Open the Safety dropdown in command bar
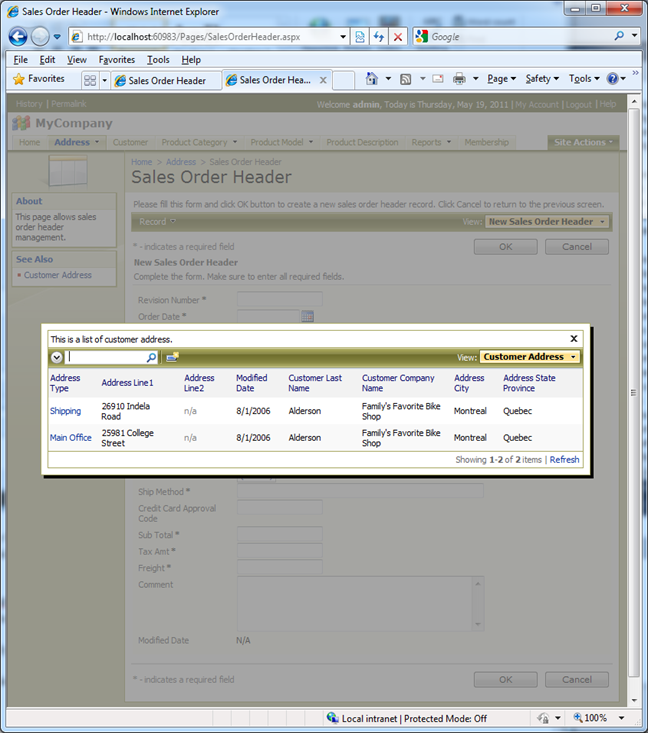The height and width of the screenshot is (733, 648). (542, 79)
